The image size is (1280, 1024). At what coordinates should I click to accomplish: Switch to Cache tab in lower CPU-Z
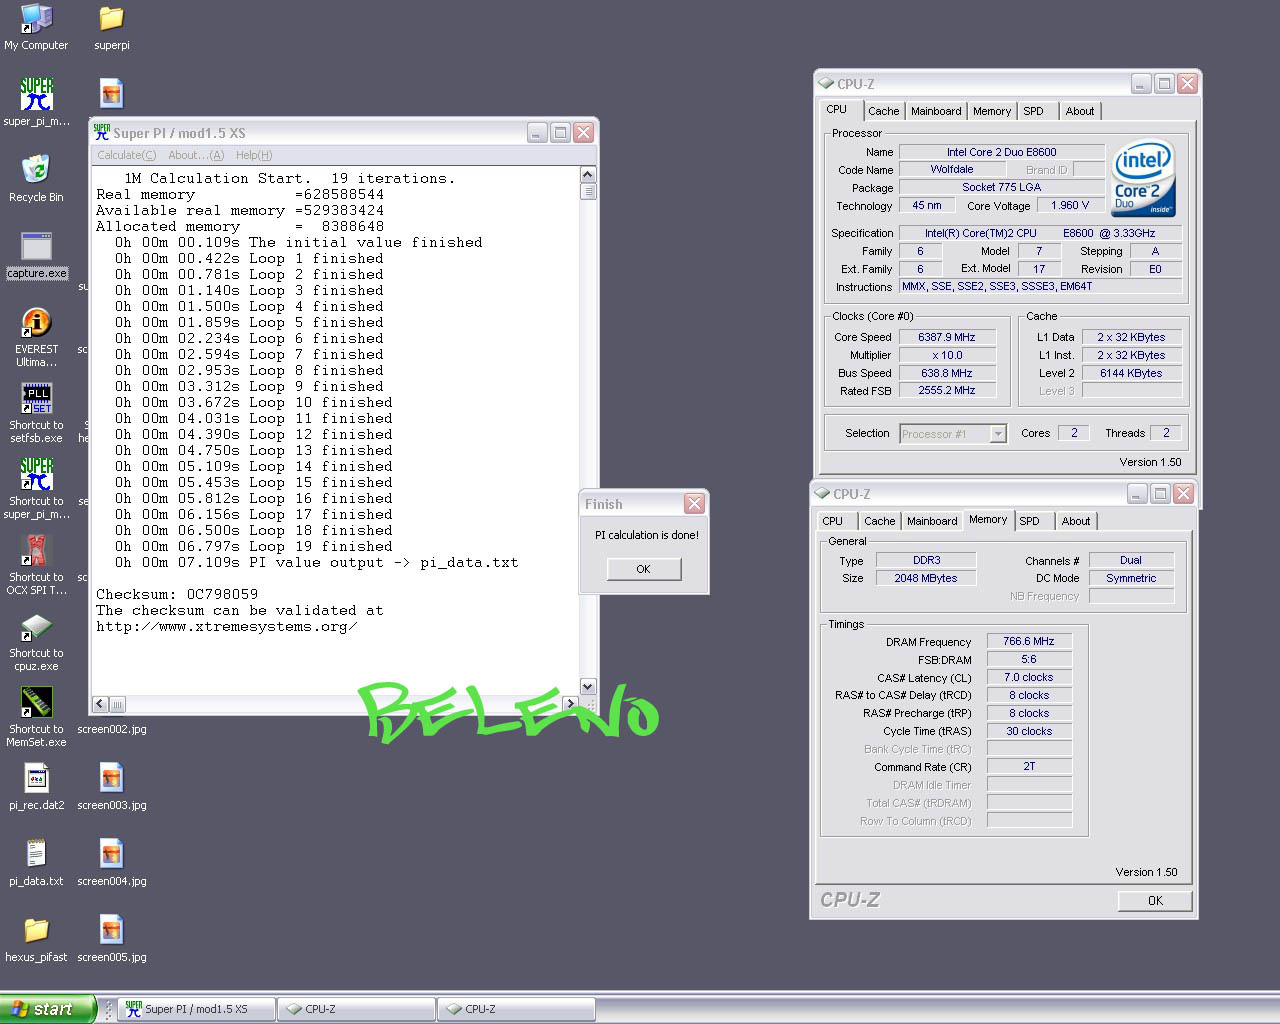[x=879, y=521]
